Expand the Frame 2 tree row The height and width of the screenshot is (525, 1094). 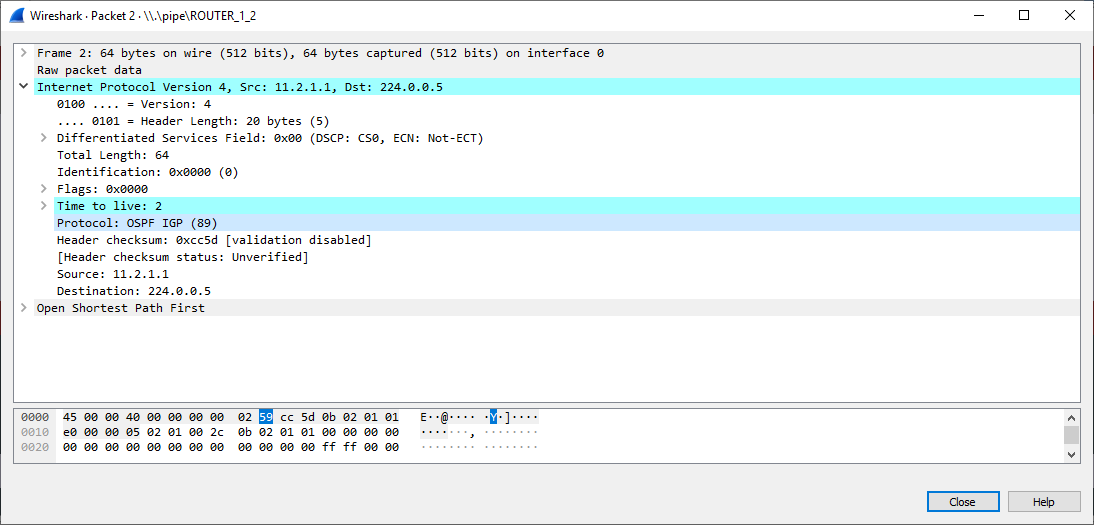click(x=24, y=53)
